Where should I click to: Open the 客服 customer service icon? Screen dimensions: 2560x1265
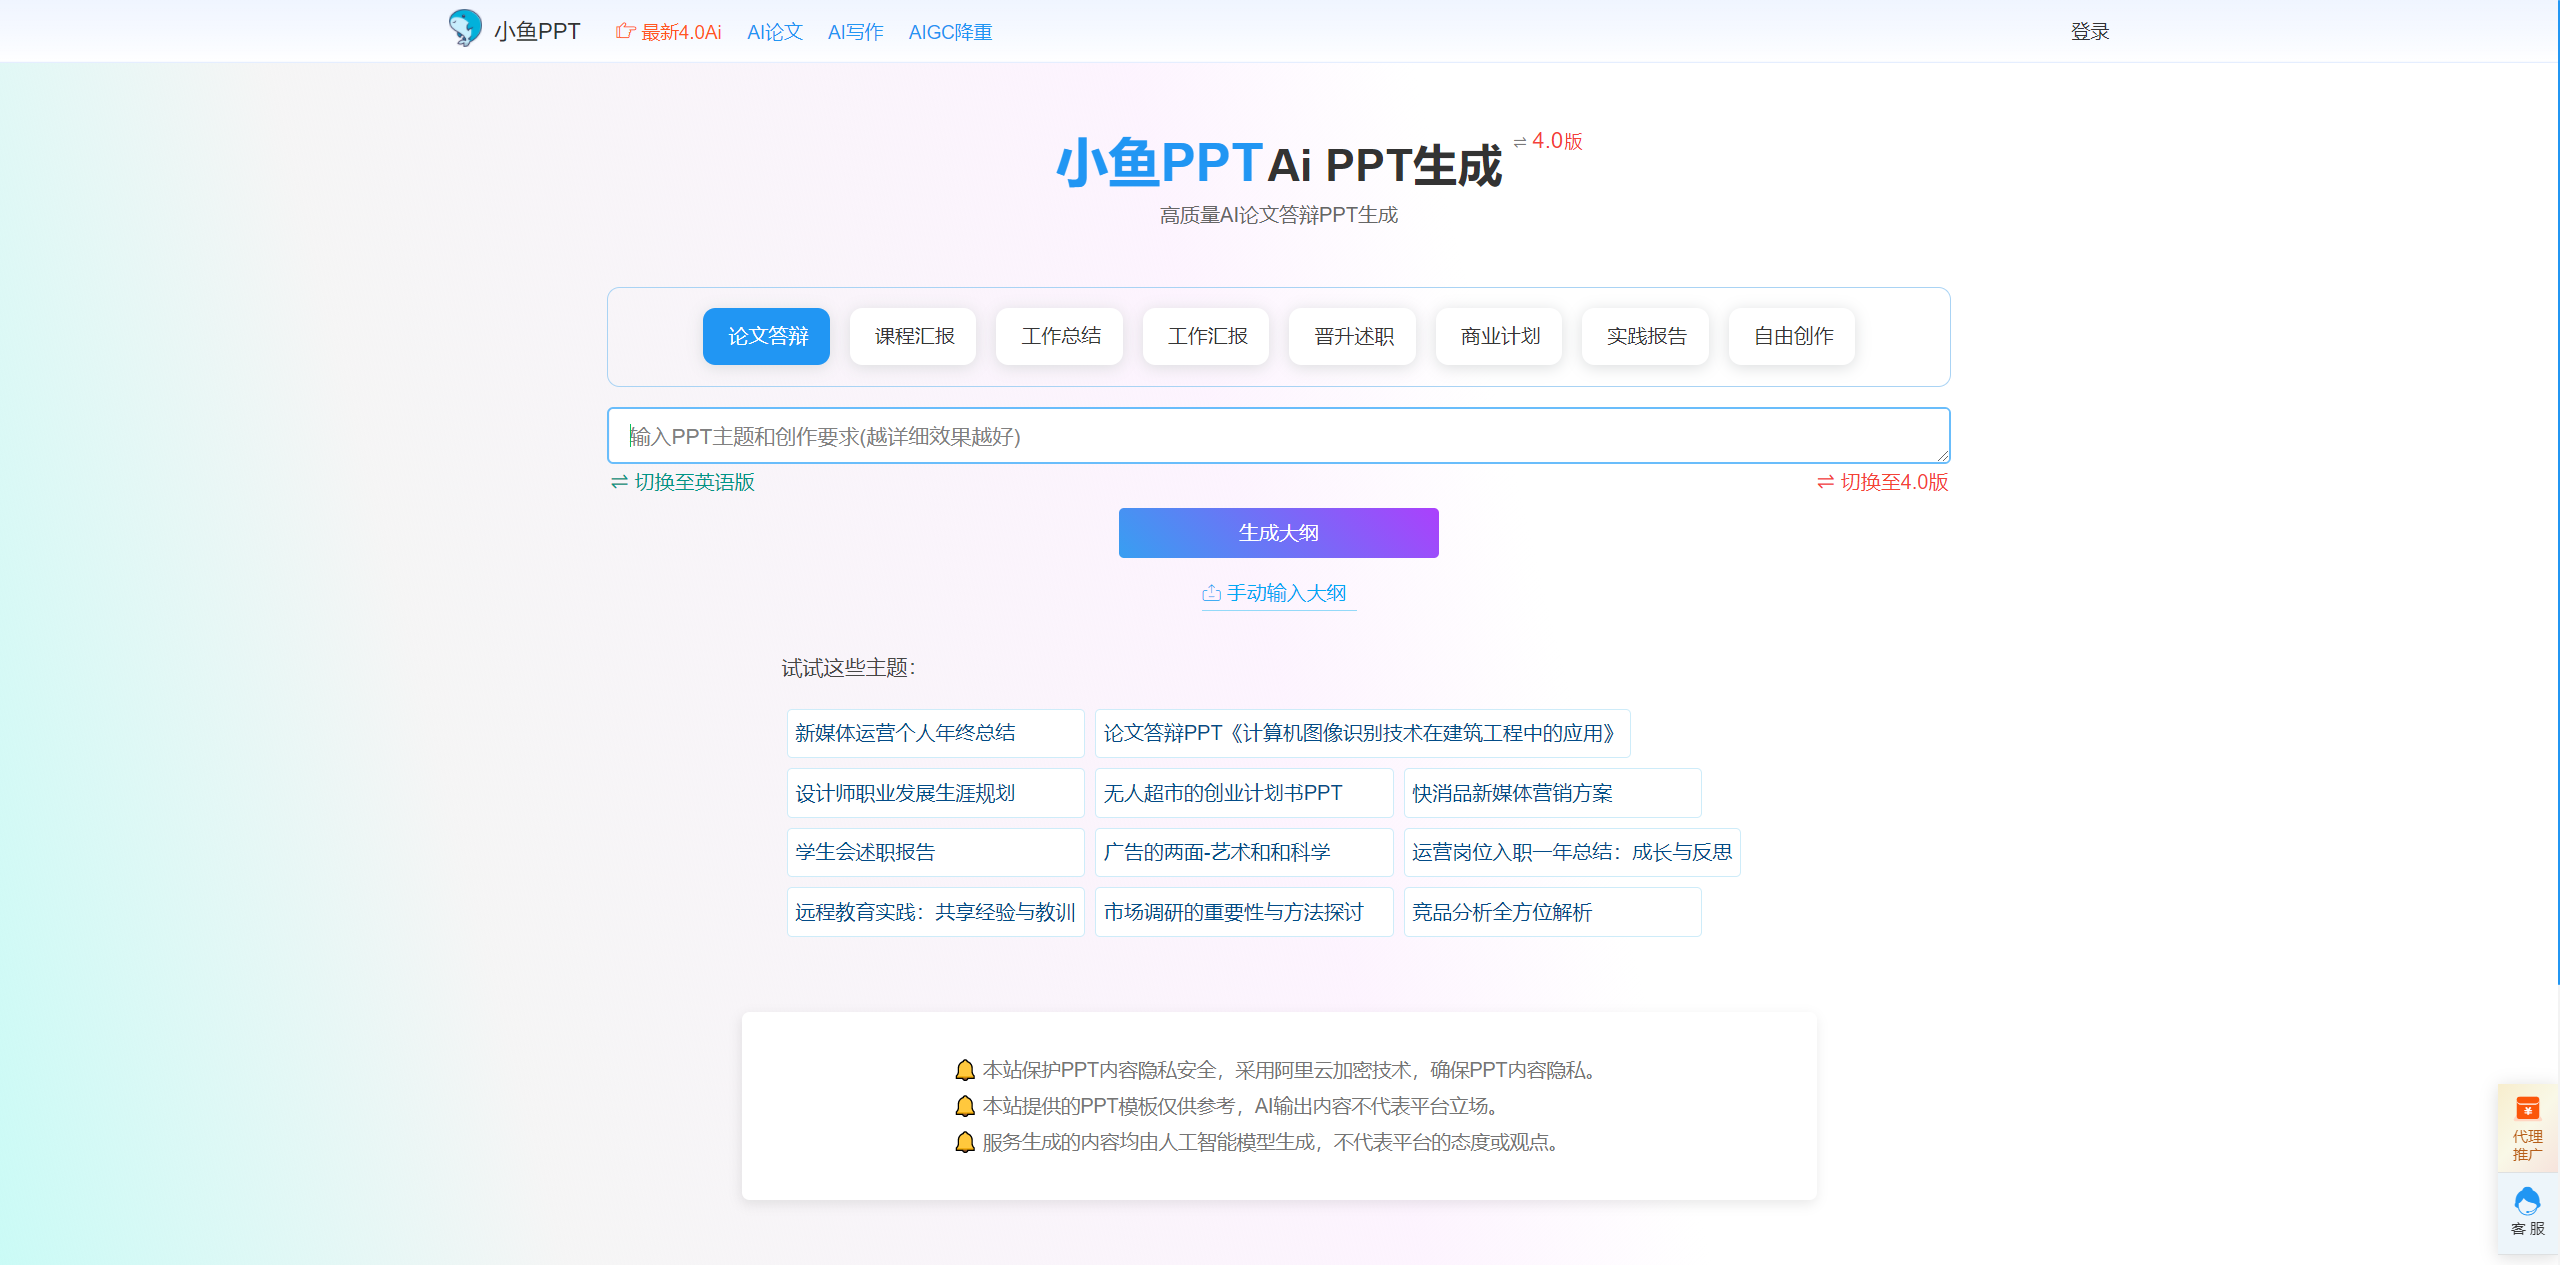pyautogui.click(x=2527, y=1201)
